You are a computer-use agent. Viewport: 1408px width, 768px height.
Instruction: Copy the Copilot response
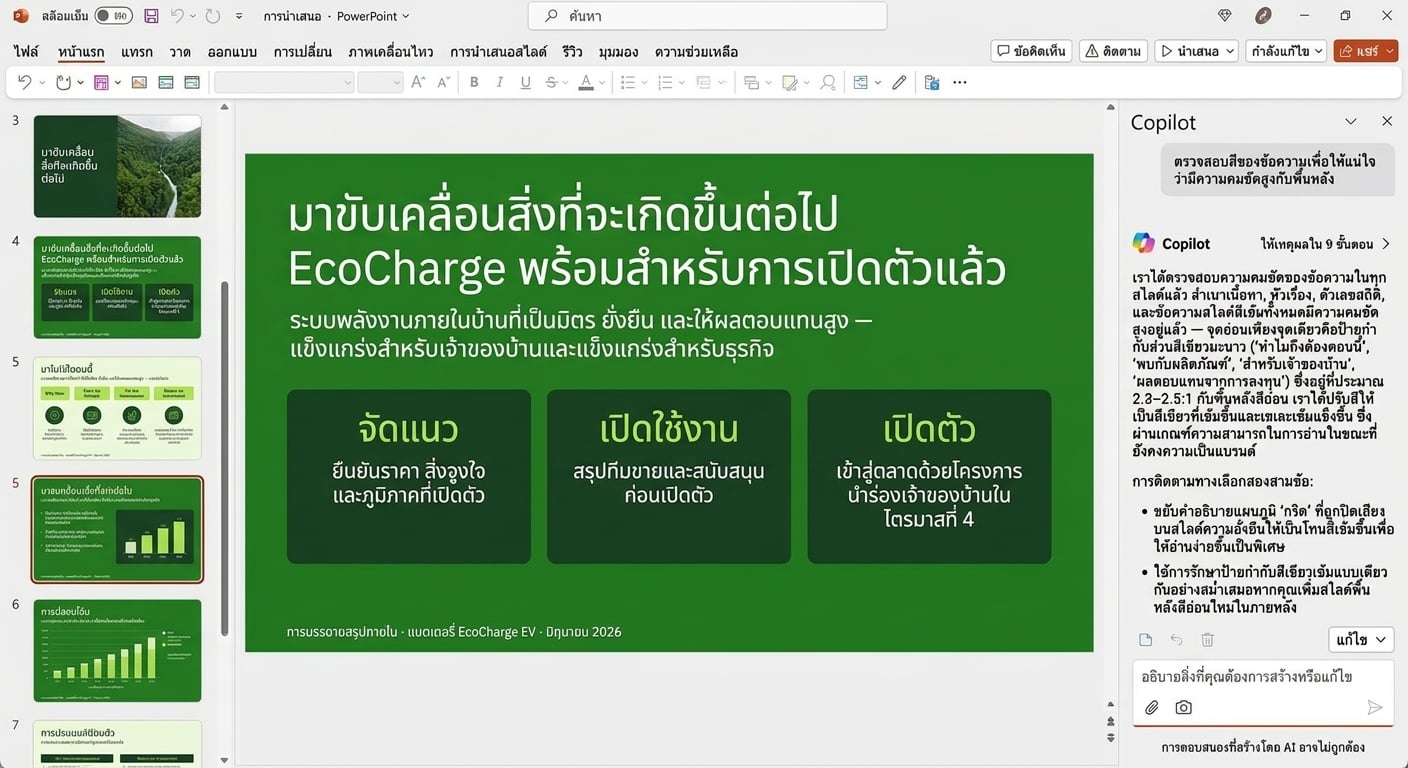pyautogui.click(x=1146, y=640)
